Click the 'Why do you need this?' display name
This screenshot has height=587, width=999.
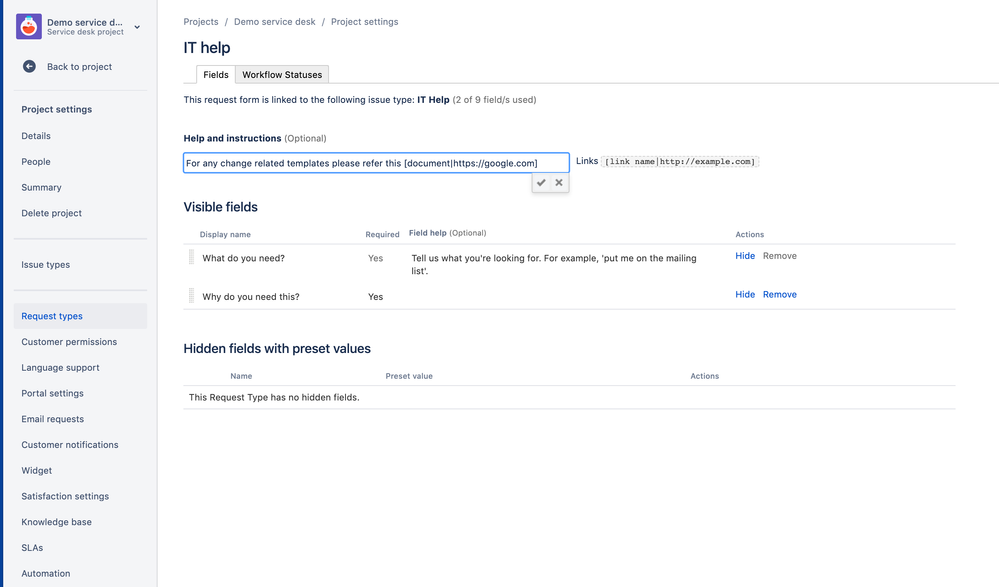point(251,296)
